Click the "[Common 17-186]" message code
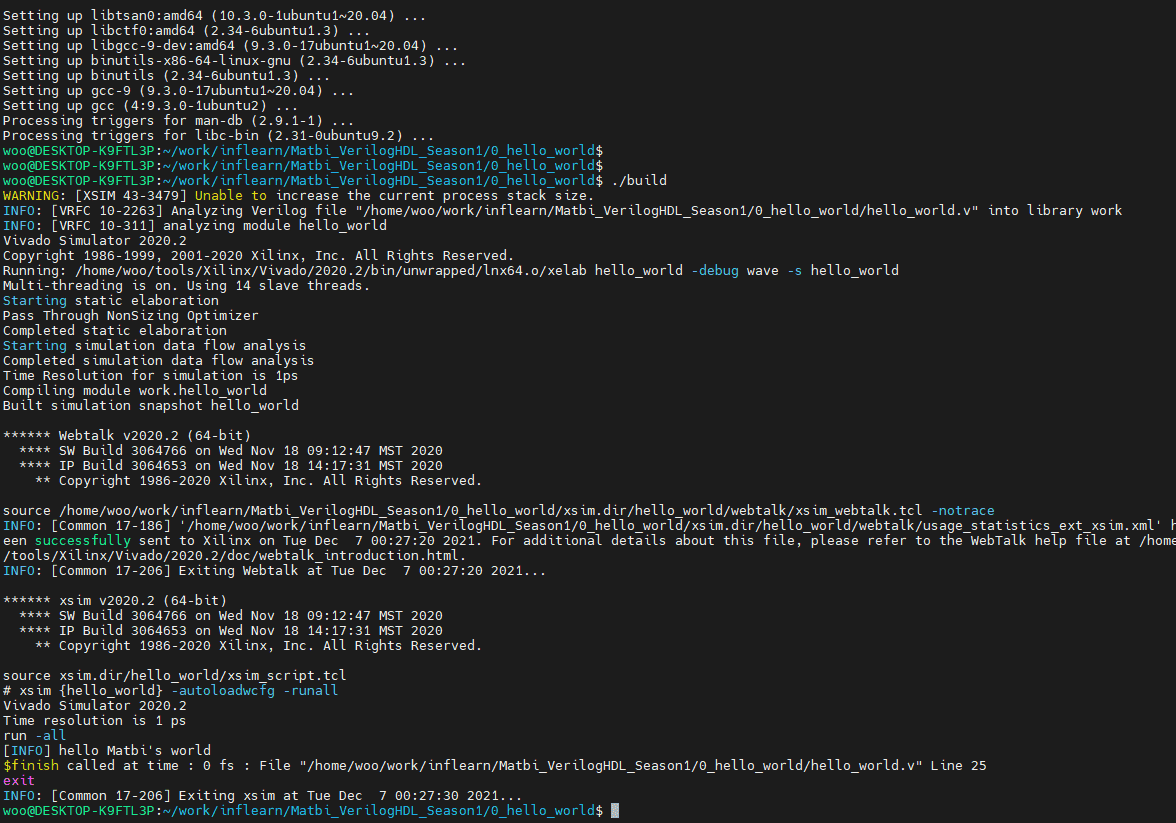Image resolution: width=1176 pixels, height=823 pixels. (x=111, y=525)
